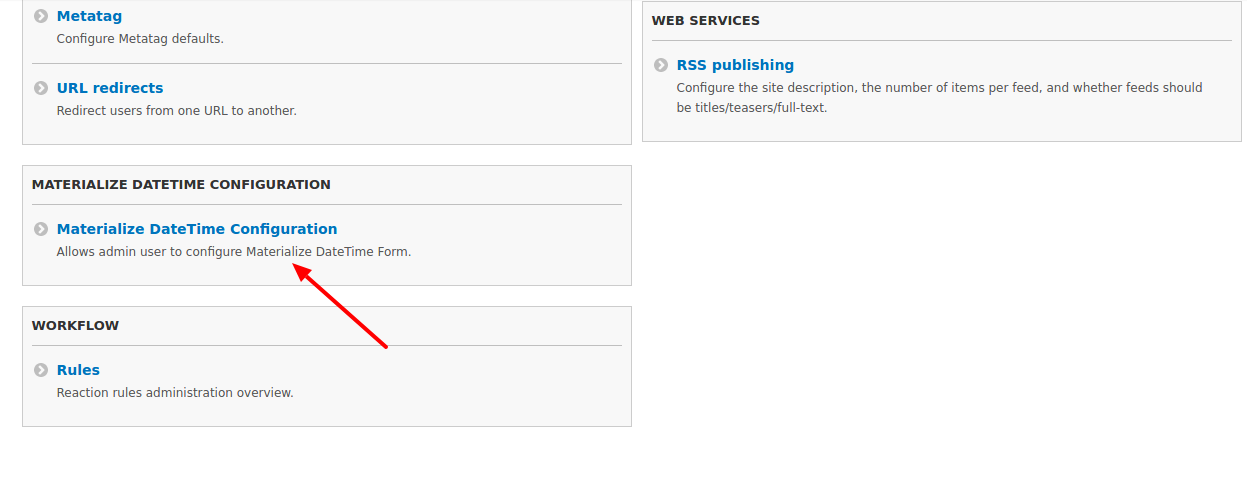Click arrow icon beside Materialize DateTime Configuration link
1247x477 pixels.
tap(41, 229)
